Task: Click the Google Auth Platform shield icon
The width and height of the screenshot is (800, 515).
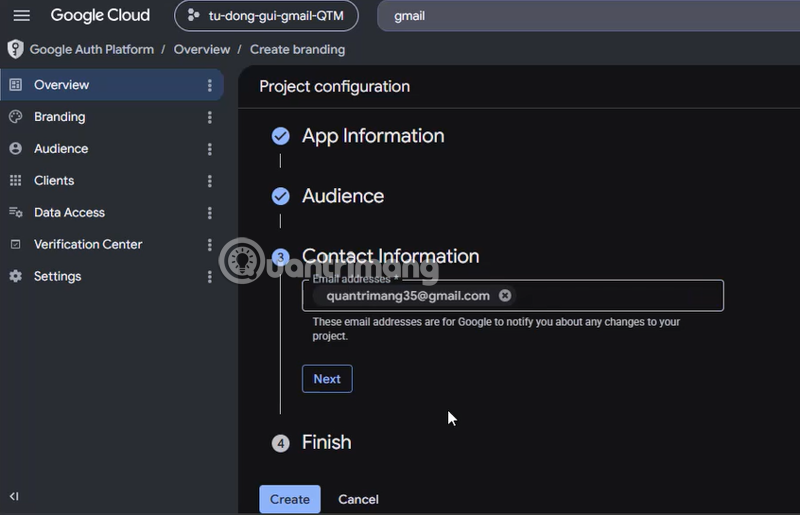Action: (15, 49)
